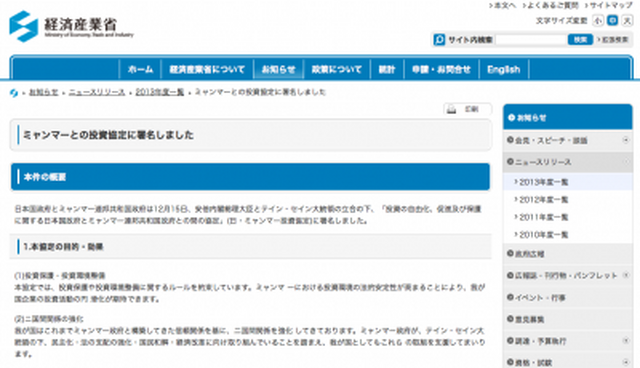Click the 本件の概要 section heading
640x368 pixels.
45,177
